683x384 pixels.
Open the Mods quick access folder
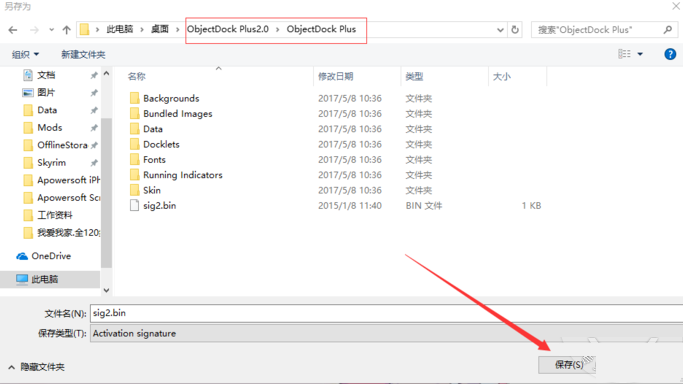coord(50,128)
